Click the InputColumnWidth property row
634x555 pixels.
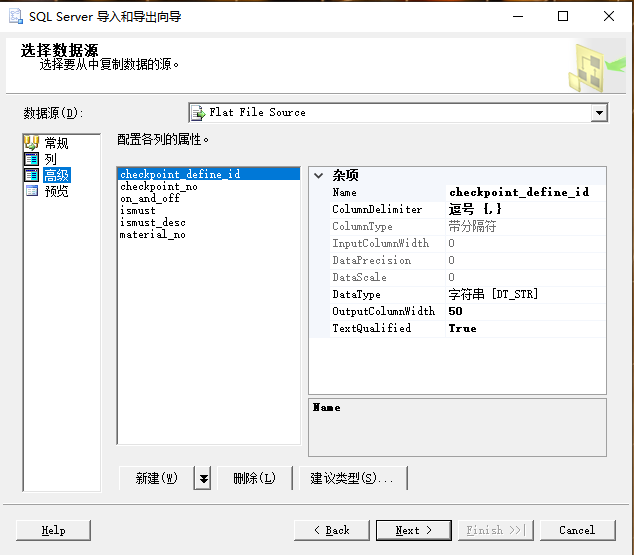tap(468, 243)
